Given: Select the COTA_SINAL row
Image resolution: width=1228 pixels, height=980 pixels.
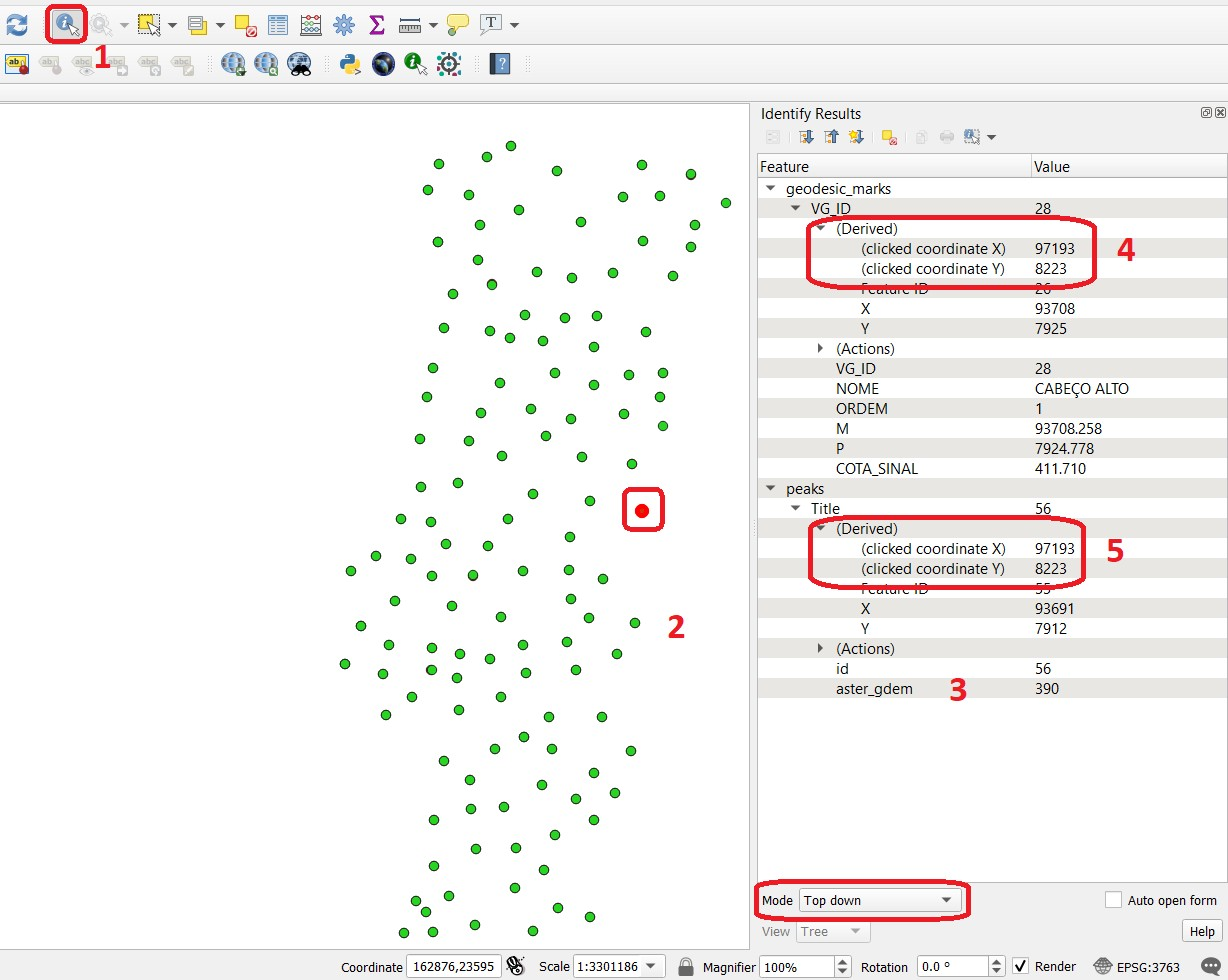Looking at the screenshot, I should 992,468.
